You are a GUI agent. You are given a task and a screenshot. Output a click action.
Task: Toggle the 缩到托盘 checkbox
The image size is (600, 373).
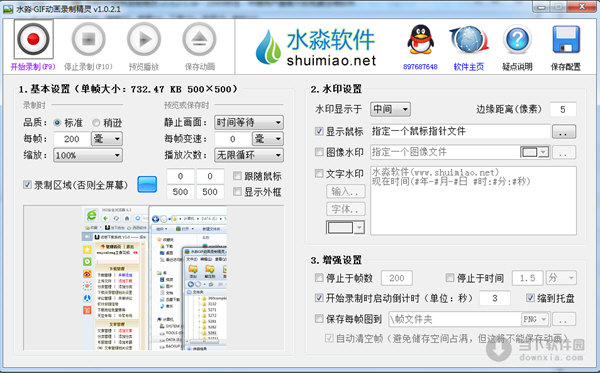click(x=530, y=298)
